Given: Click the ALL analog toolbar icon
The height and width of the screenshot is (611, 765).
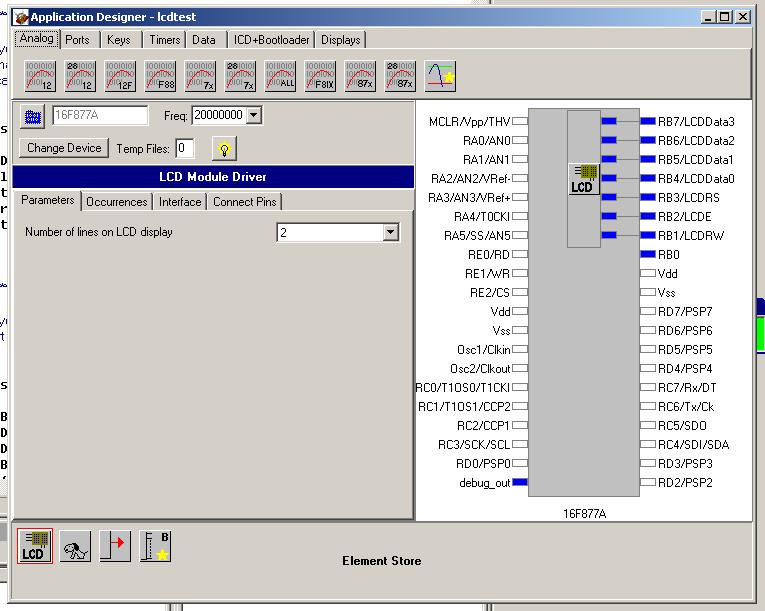Looking at the screenshot, I should coord(280,75).
